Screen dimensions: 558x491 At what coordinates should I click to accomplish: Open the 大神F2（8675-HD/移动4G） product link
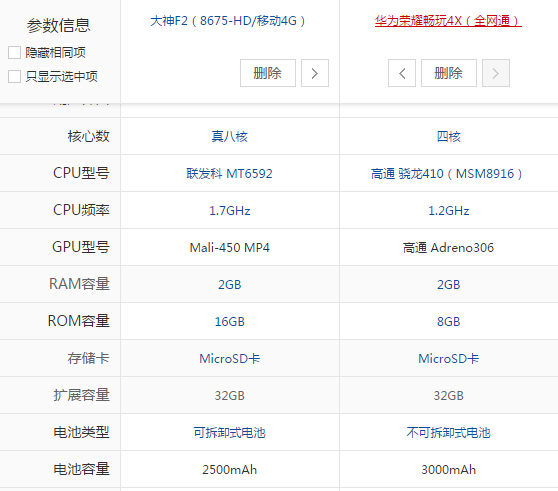(228, 21)
